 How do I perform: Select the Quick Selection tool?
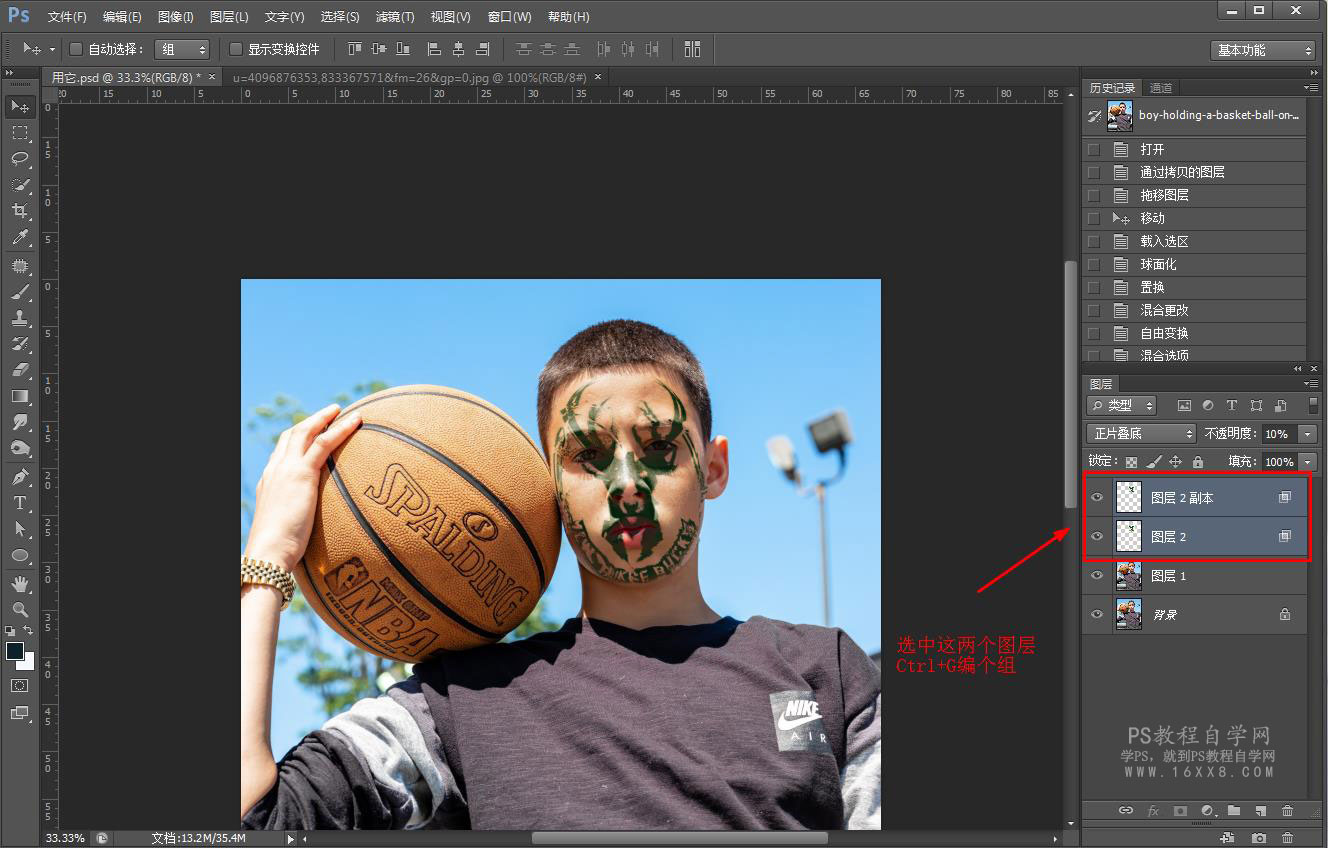point(20,185)
